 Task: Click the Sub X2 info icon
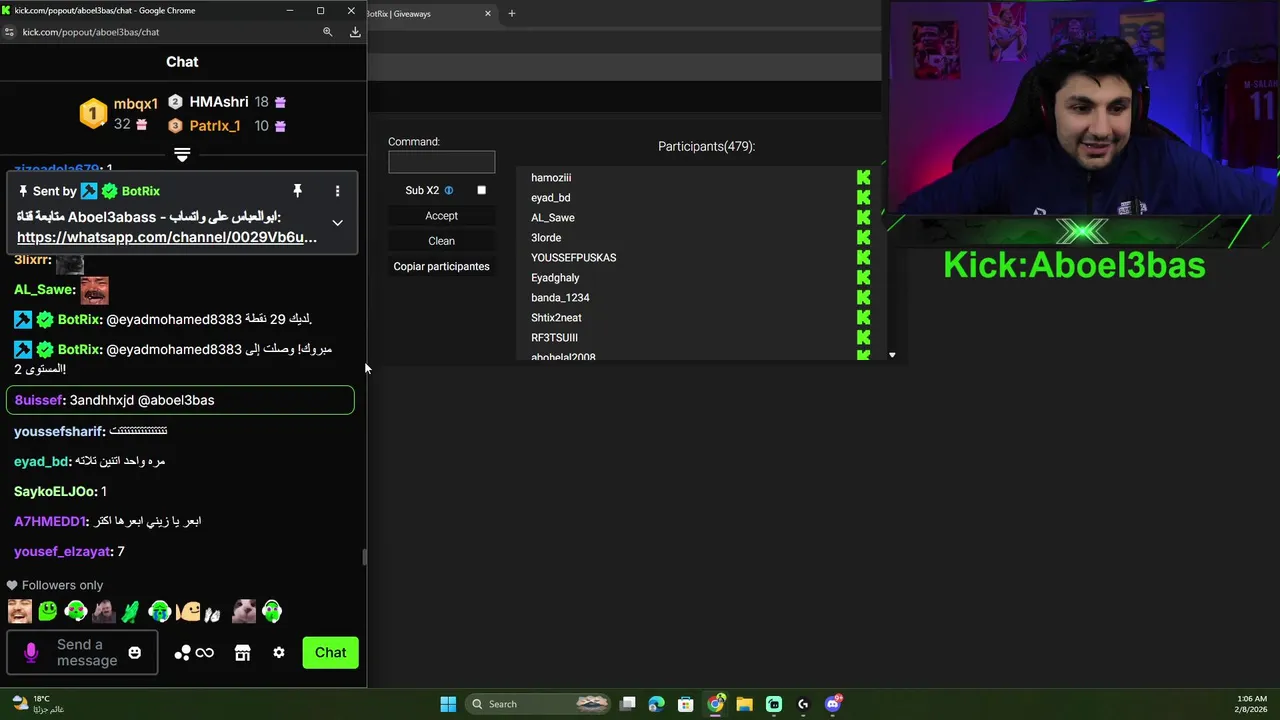(449, 190)
